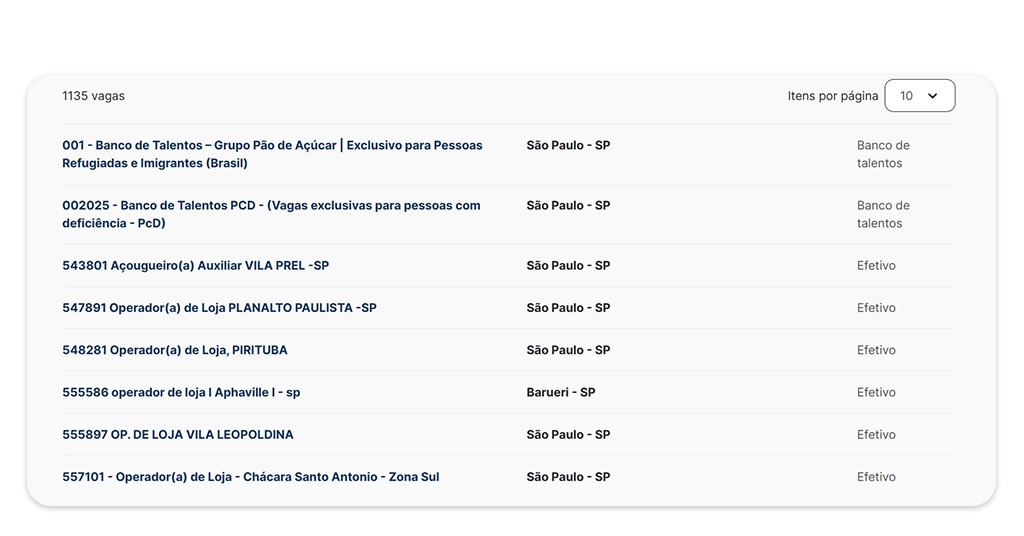
Task: Open OP. DE LOJA VILA LEOPOLDINA job
Action: click(x=178, y=435)
